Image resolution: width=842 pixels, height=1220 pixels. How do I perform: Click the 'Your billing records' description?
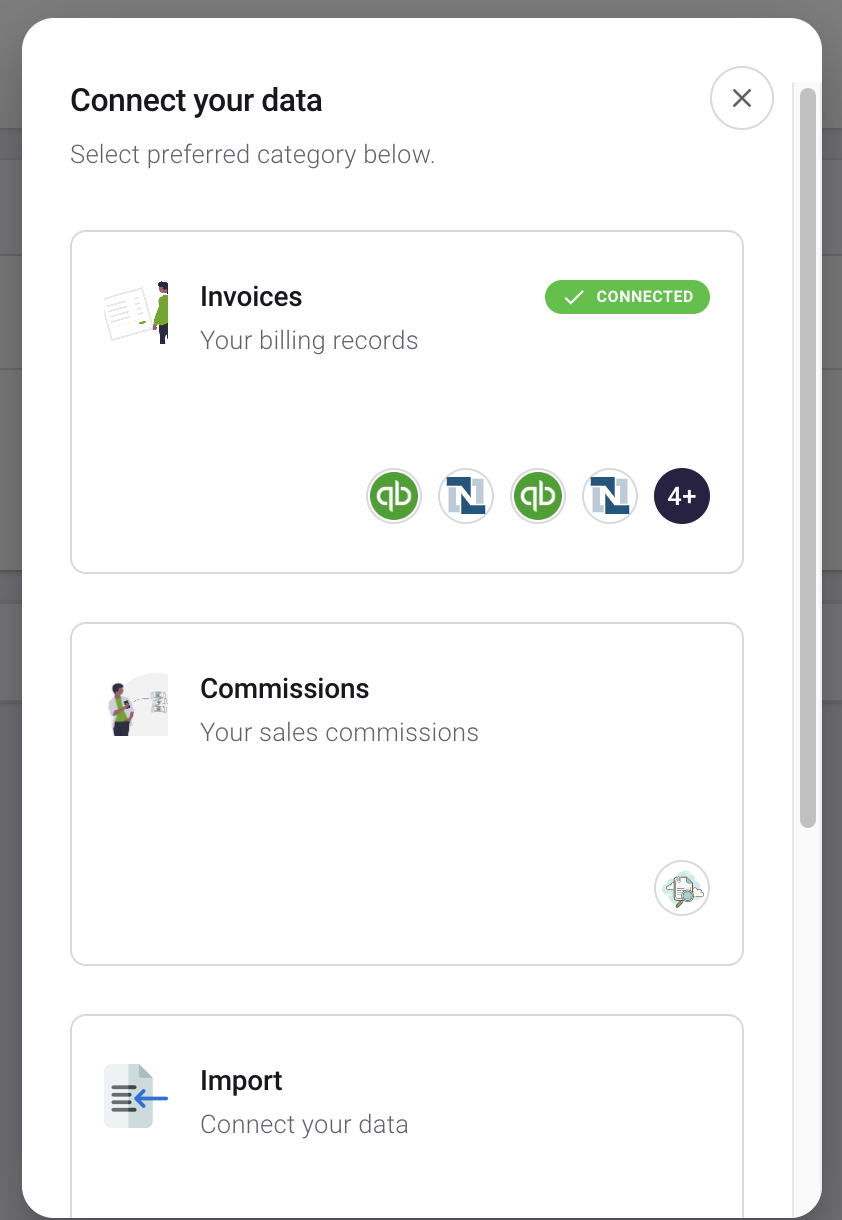point(309,340)
